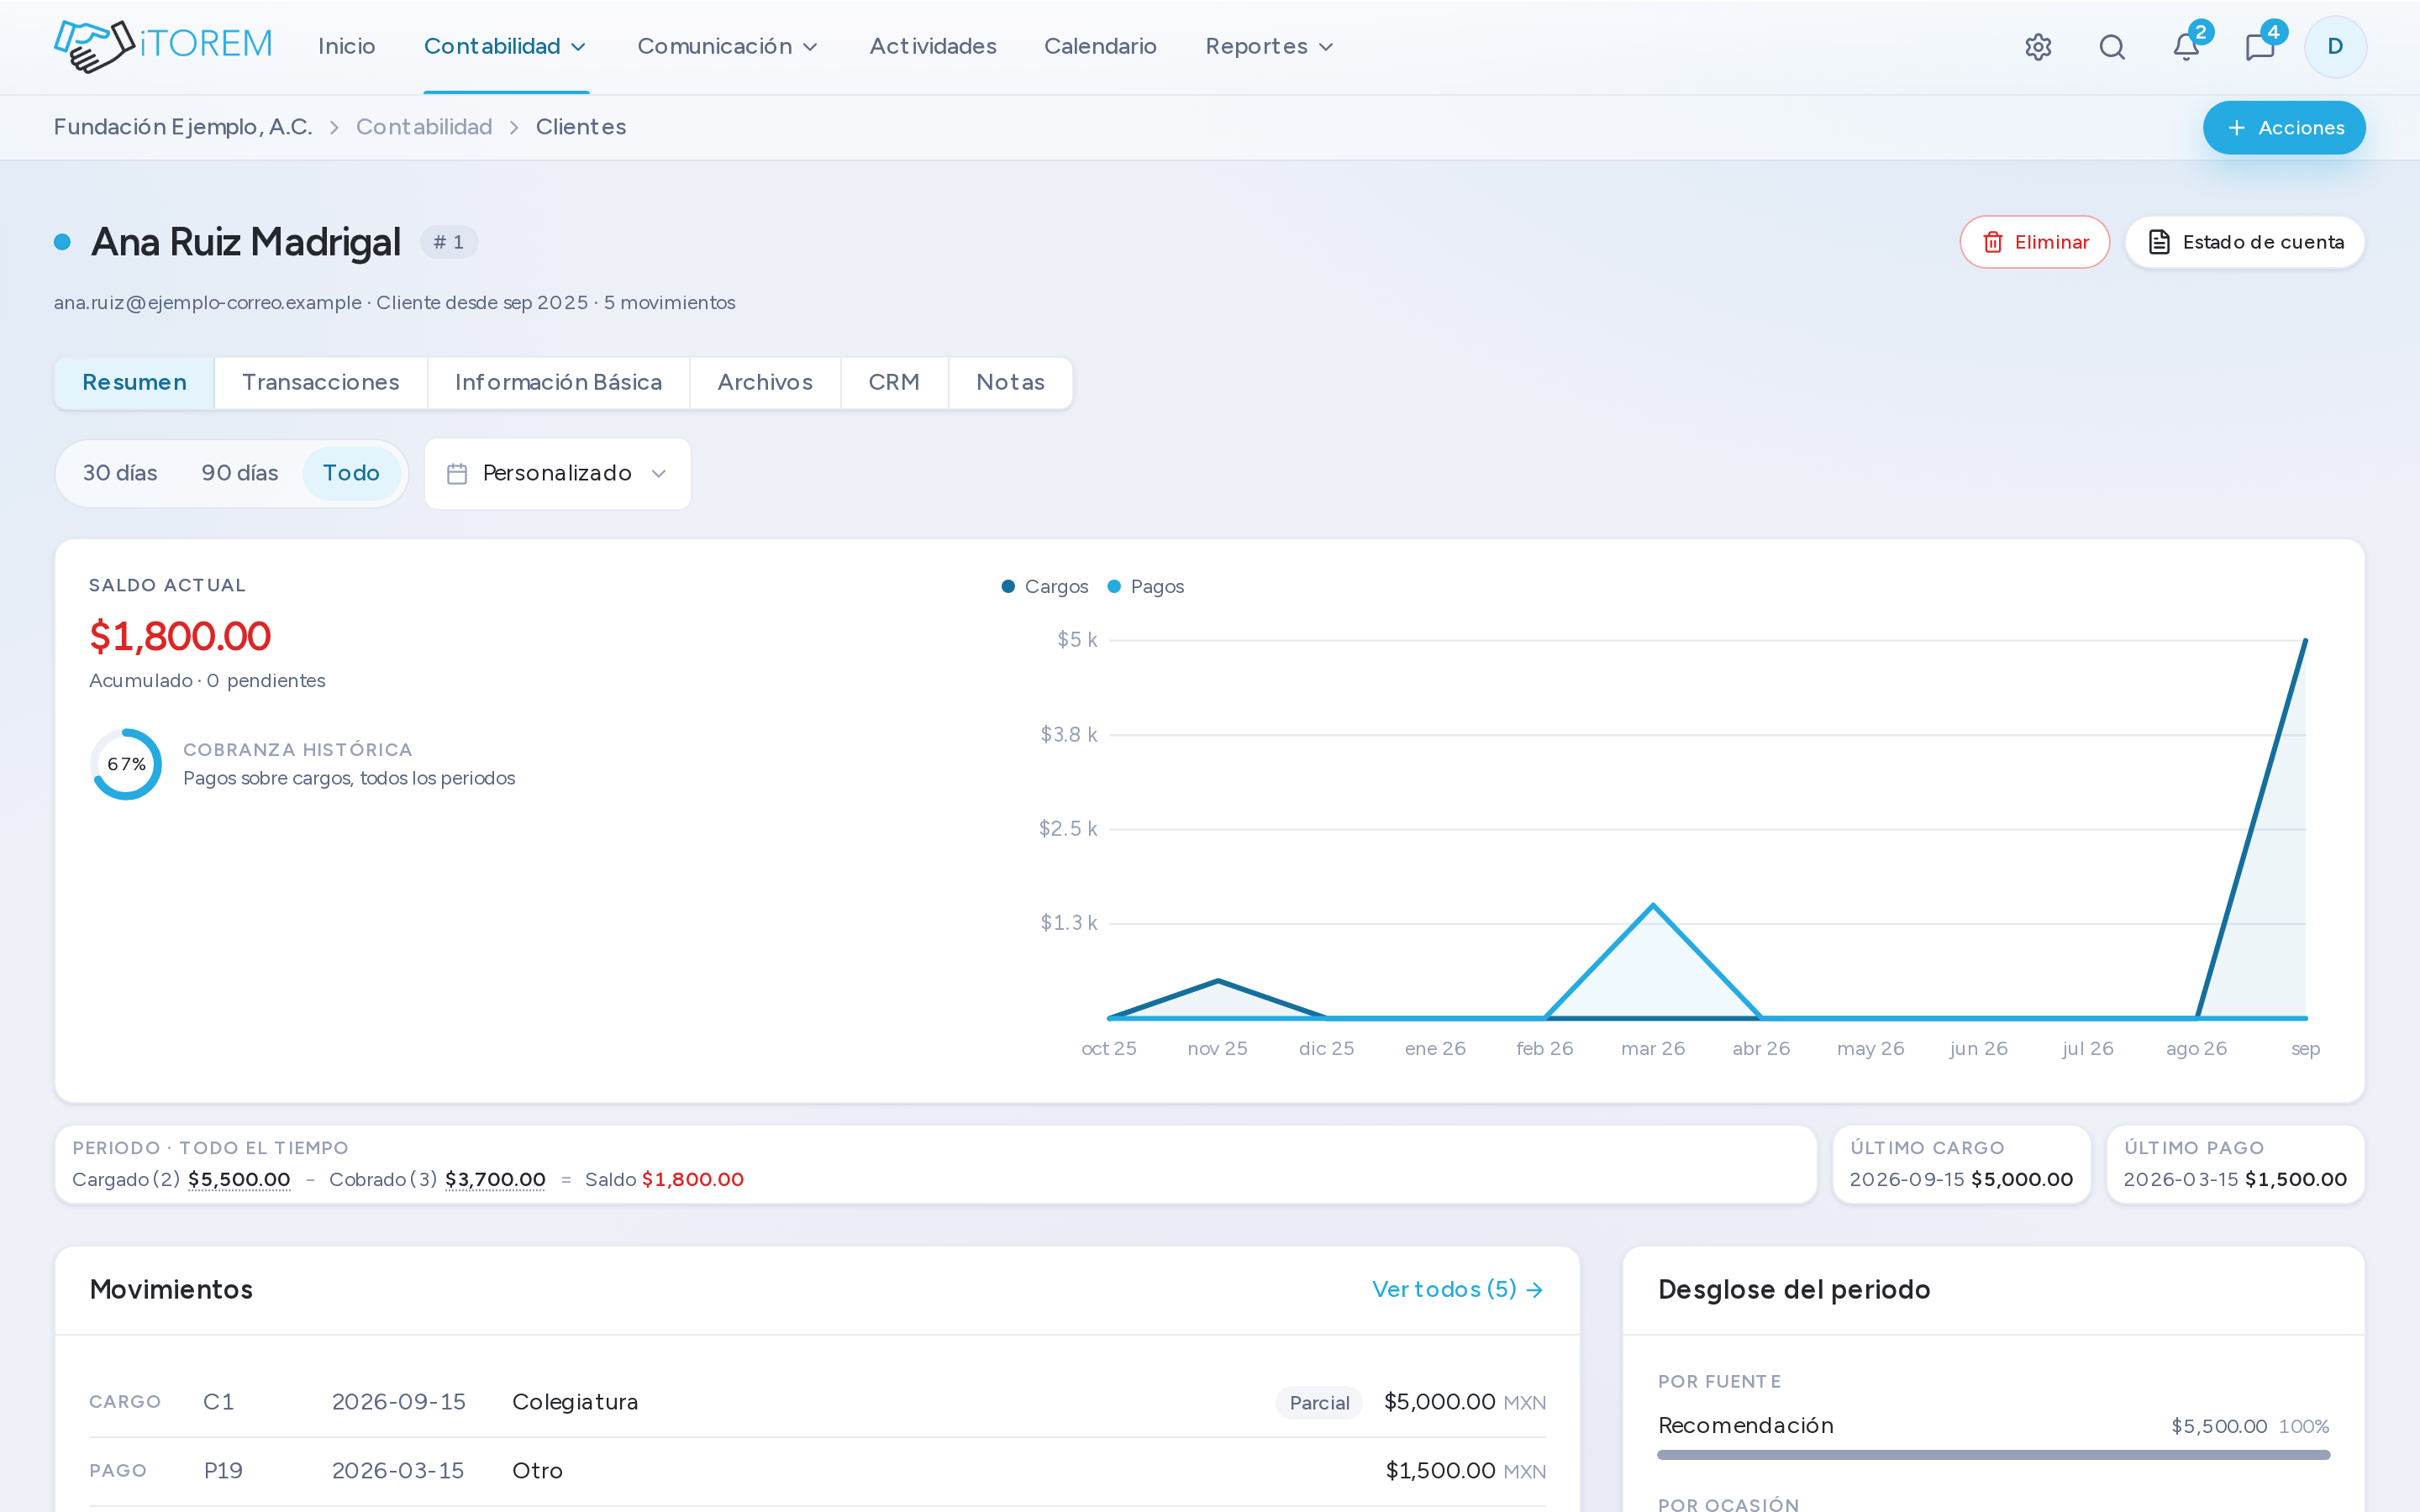Click the calendar icon in Personalizado
Image resolution: width=2420 pixels, height=1512 pixels.
click(x=457, y=474)
